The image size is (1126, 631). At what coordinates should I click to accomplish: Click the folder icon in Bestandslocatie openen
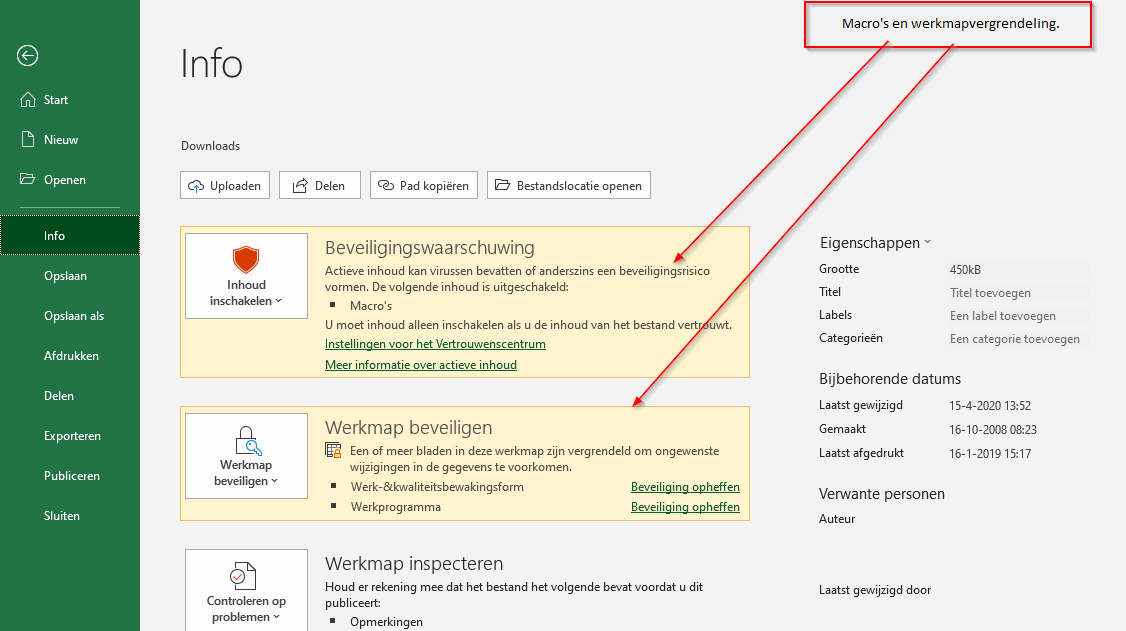coord(502,185)
